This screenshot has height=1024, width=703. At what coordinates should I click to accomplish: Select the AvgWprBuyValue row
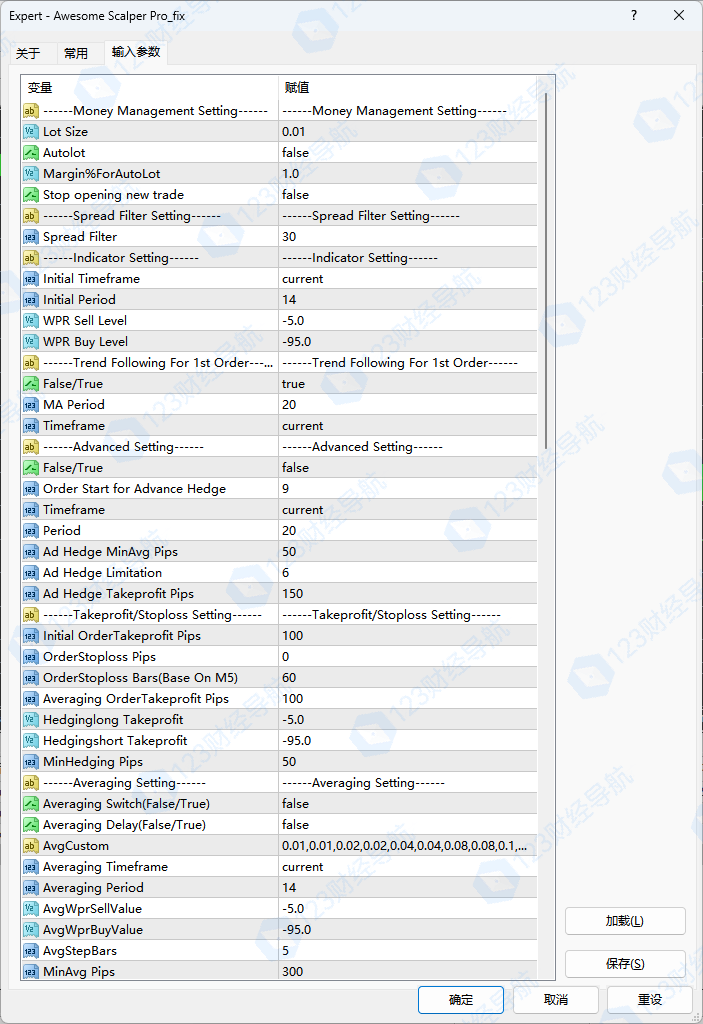tap(280, 930)
